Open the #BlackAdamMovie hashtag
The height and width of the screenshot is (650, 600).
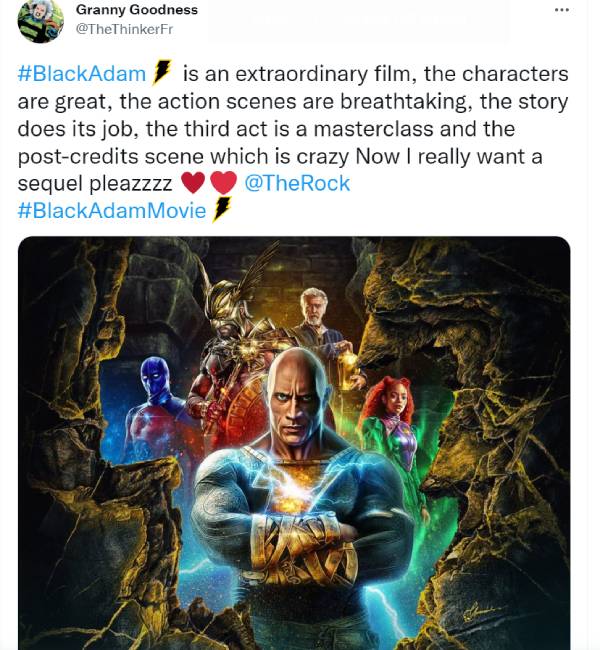tap(112, 210)
